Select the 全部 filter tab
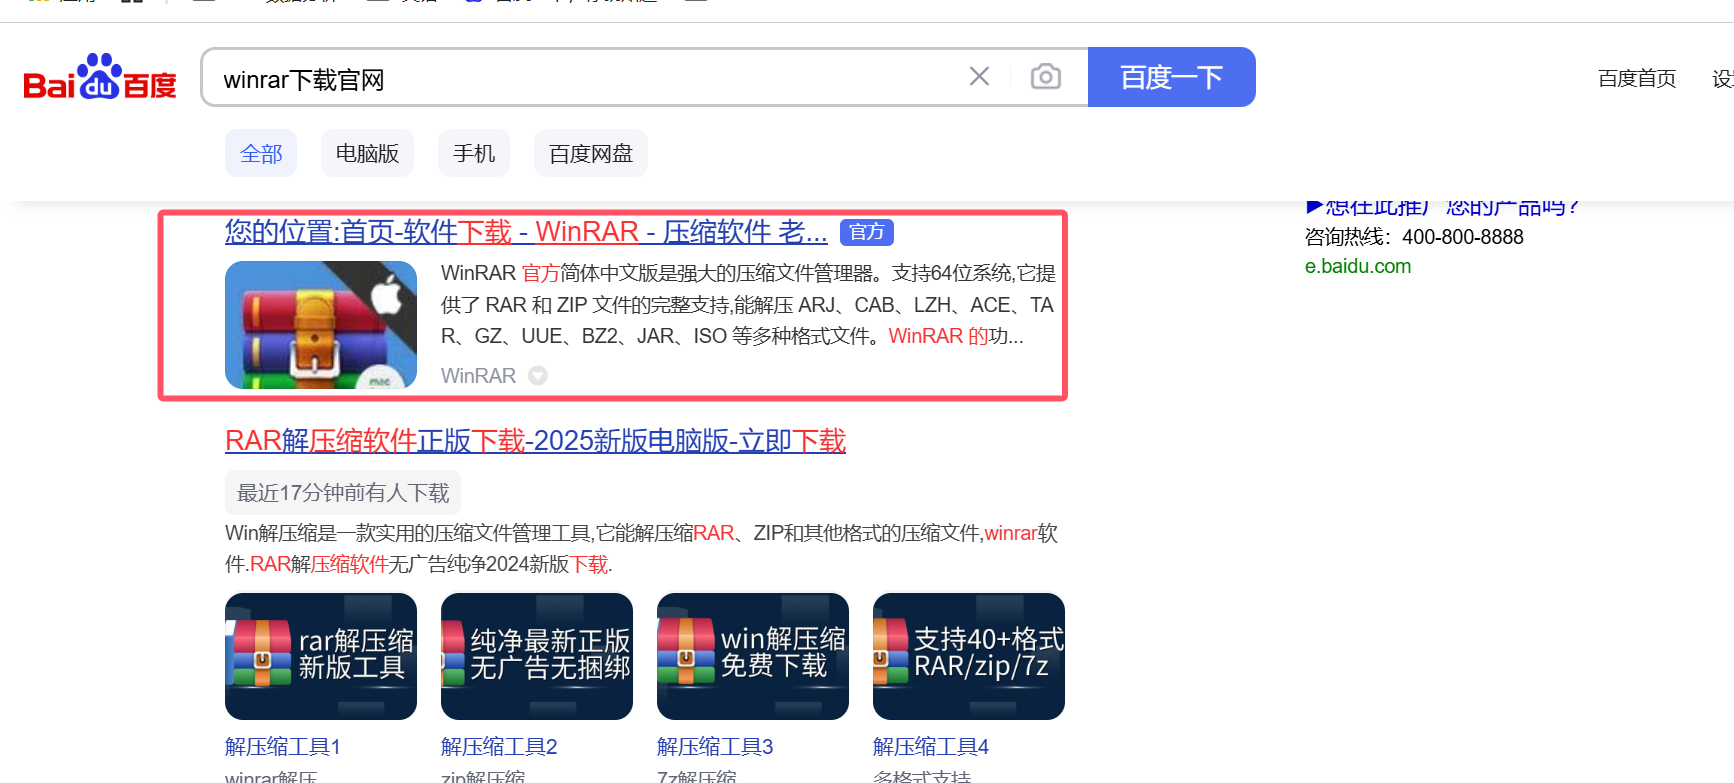 click(x=261, y=153)
